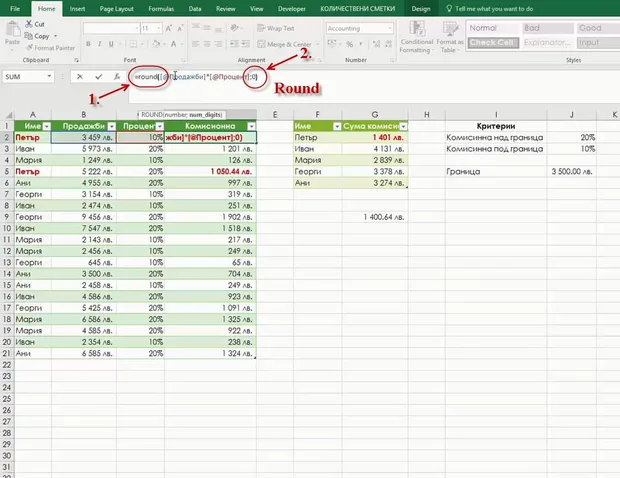Click the Copy command
The width and height of the screenshot is (620, 478).
tap(38, 36)
